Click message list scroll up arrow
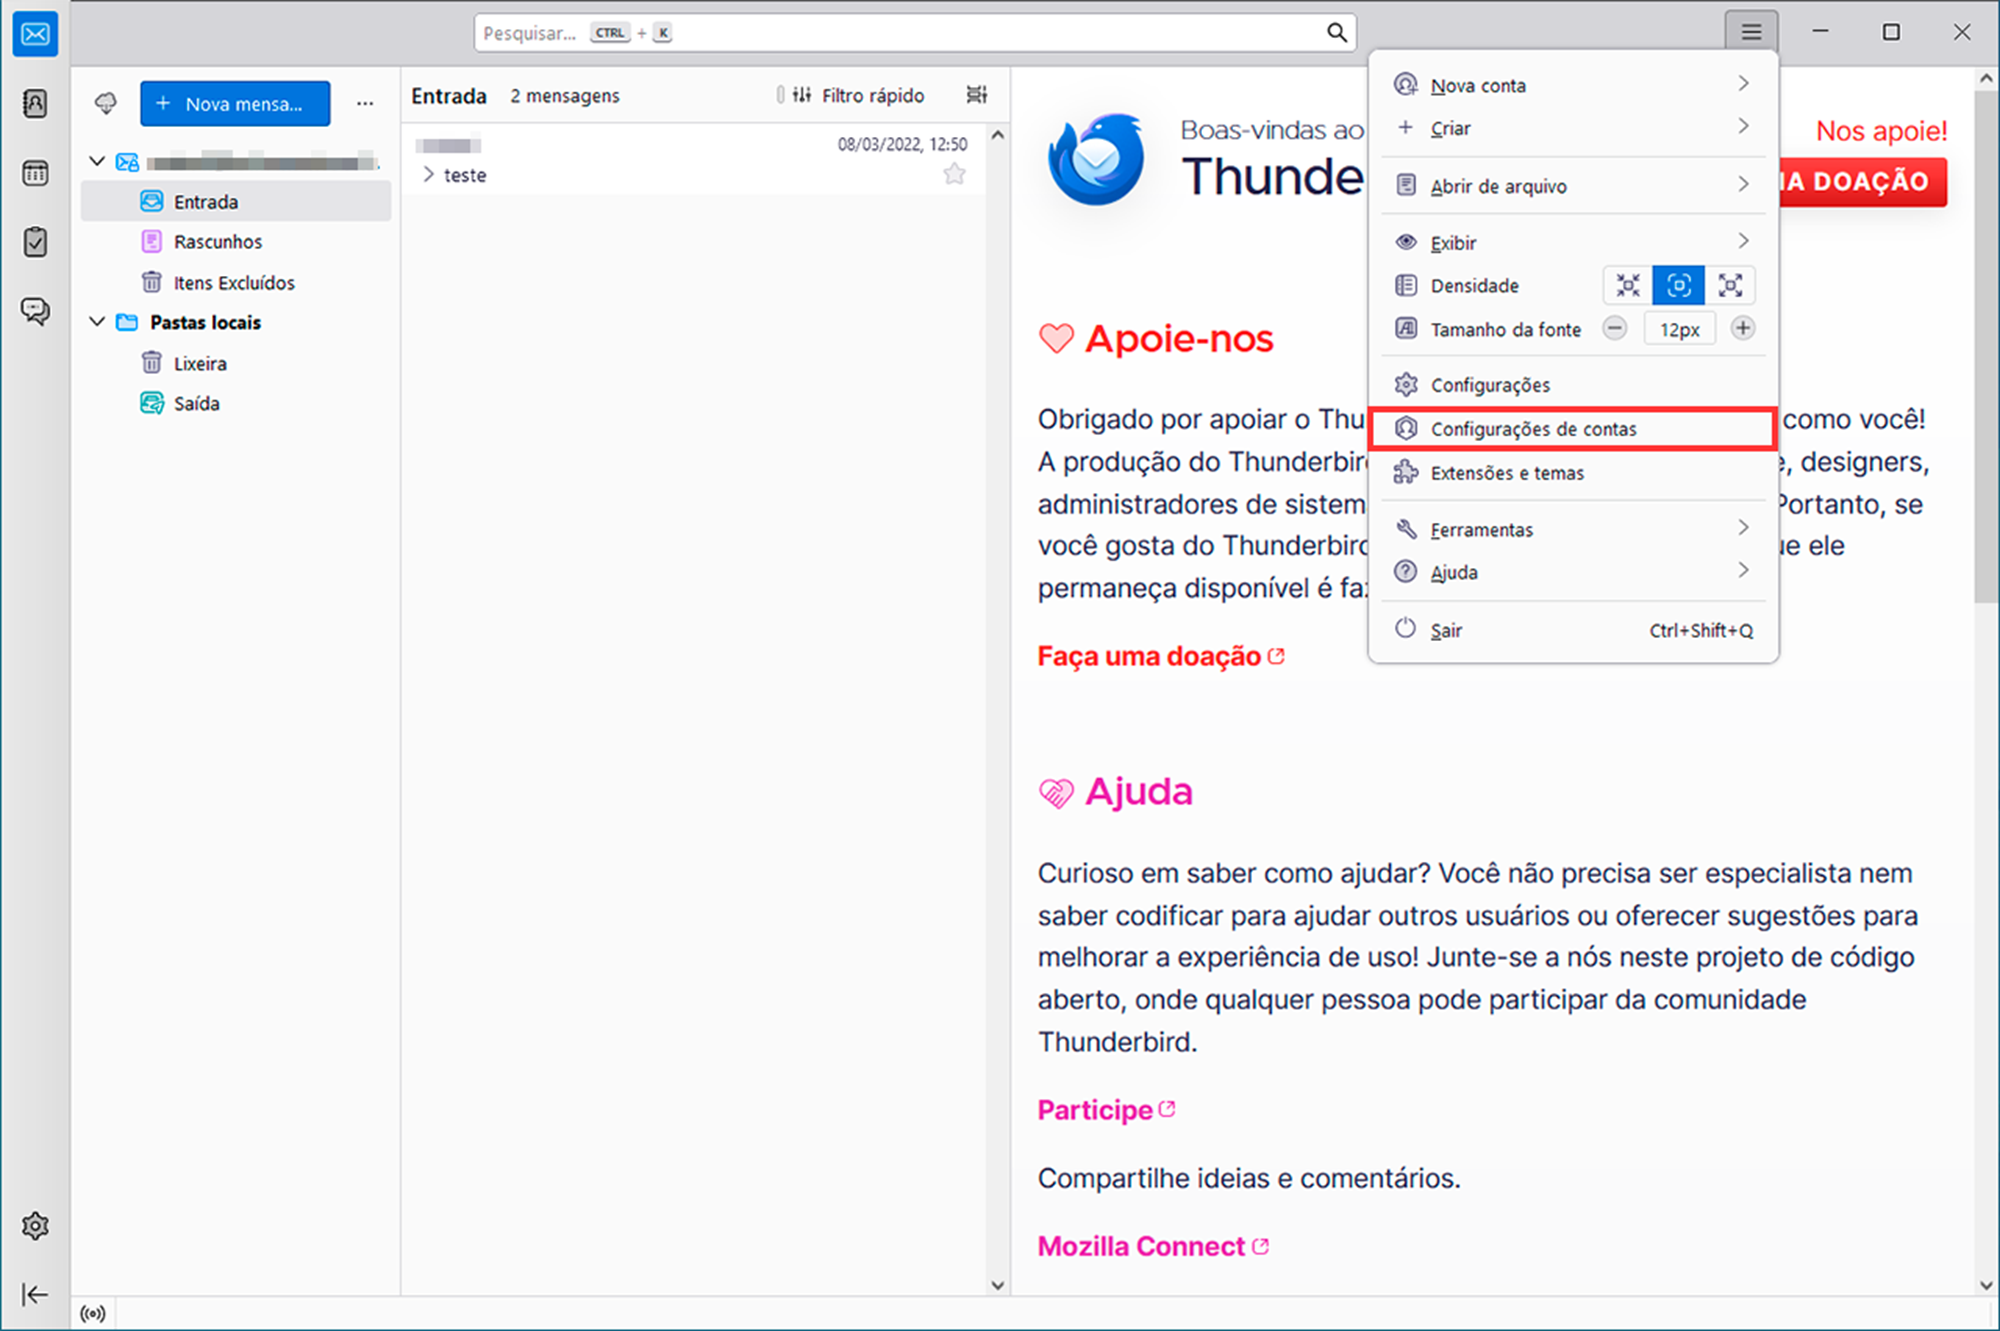2000x1331 pixels. [997, 135]
